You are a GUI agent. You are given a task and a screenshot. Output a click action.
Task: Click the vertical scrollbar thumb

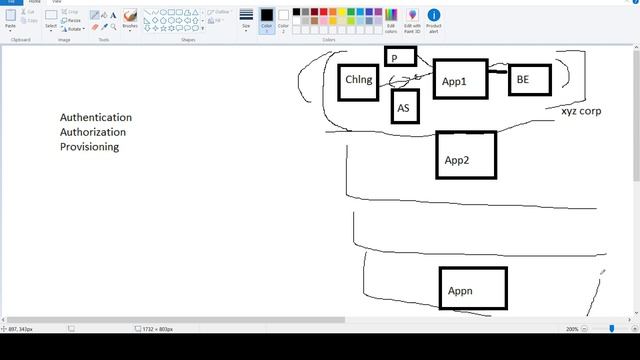coord(636,116)
